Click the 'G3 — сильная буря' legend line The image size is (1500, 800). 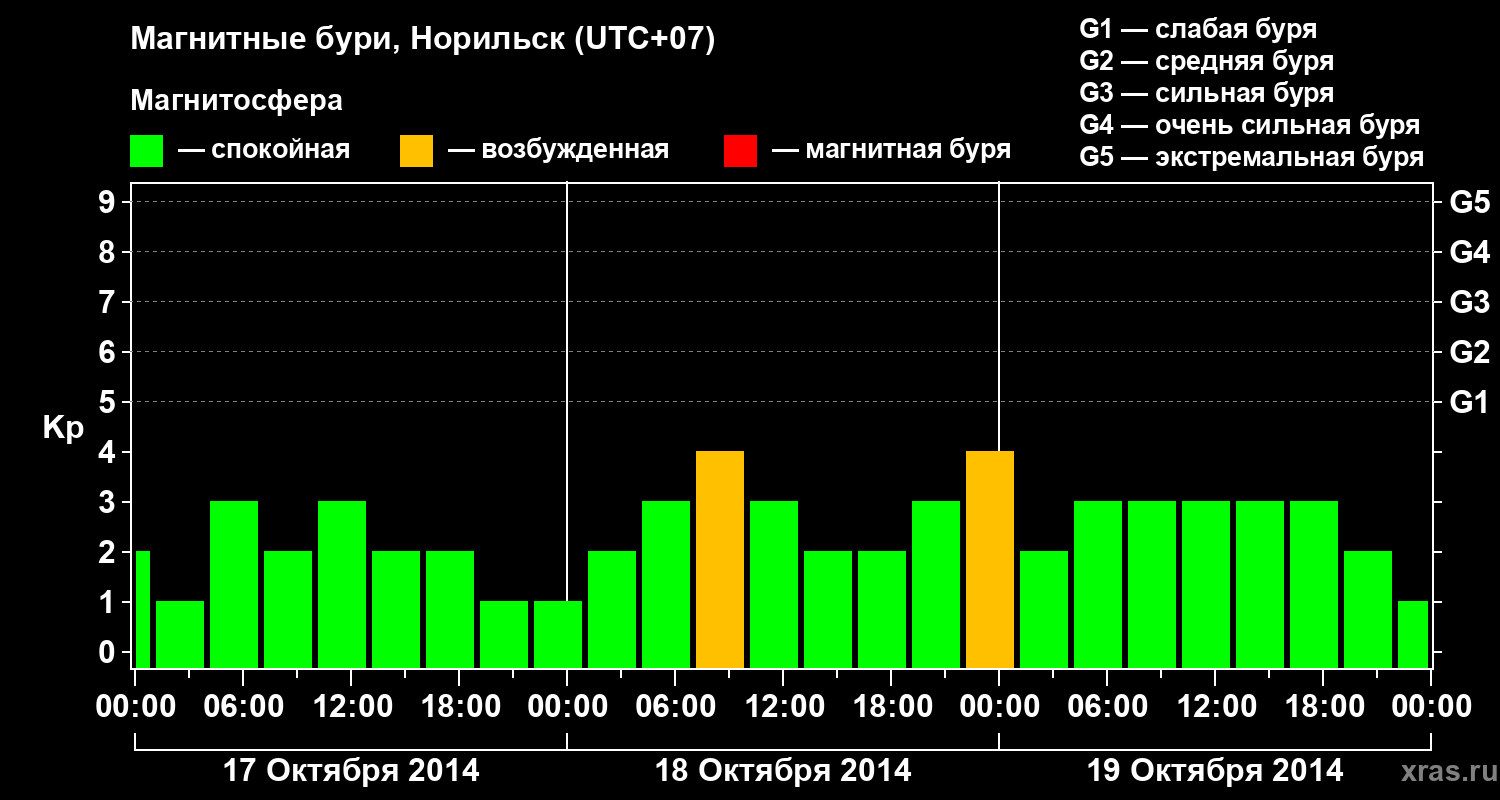pos(1207,93)
